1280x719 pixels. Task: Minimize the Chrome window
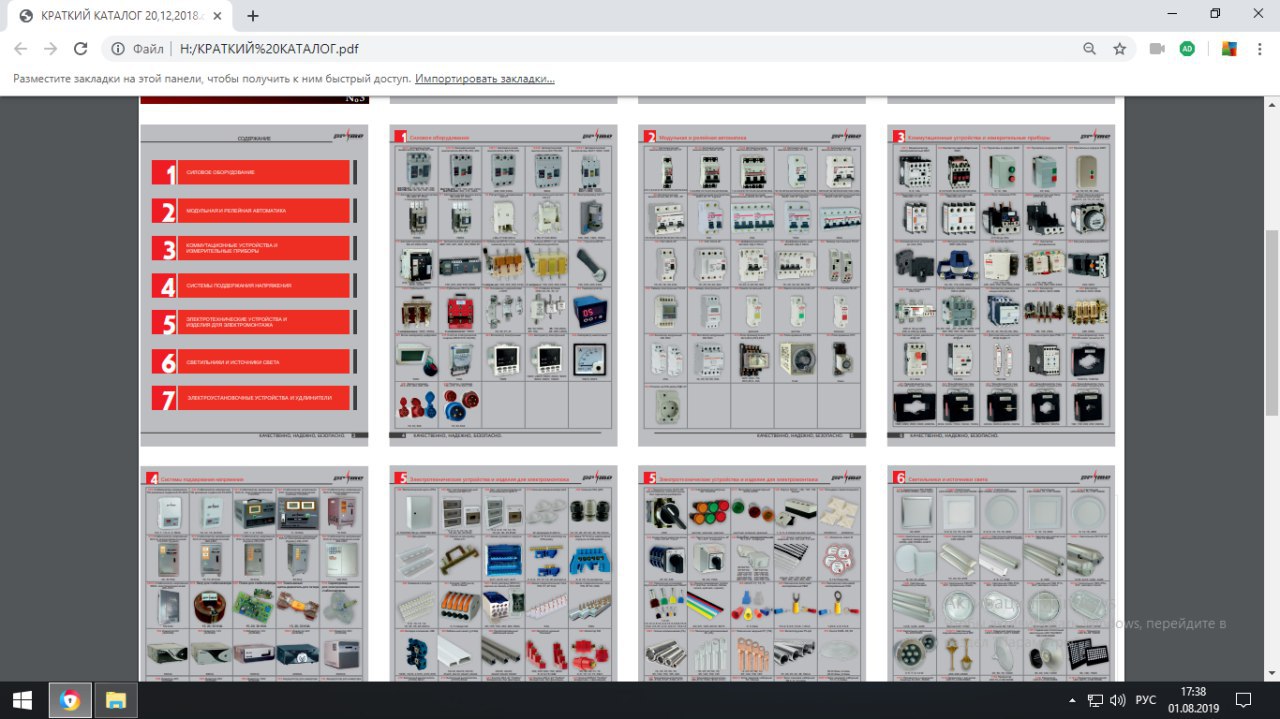(1170, 14)
